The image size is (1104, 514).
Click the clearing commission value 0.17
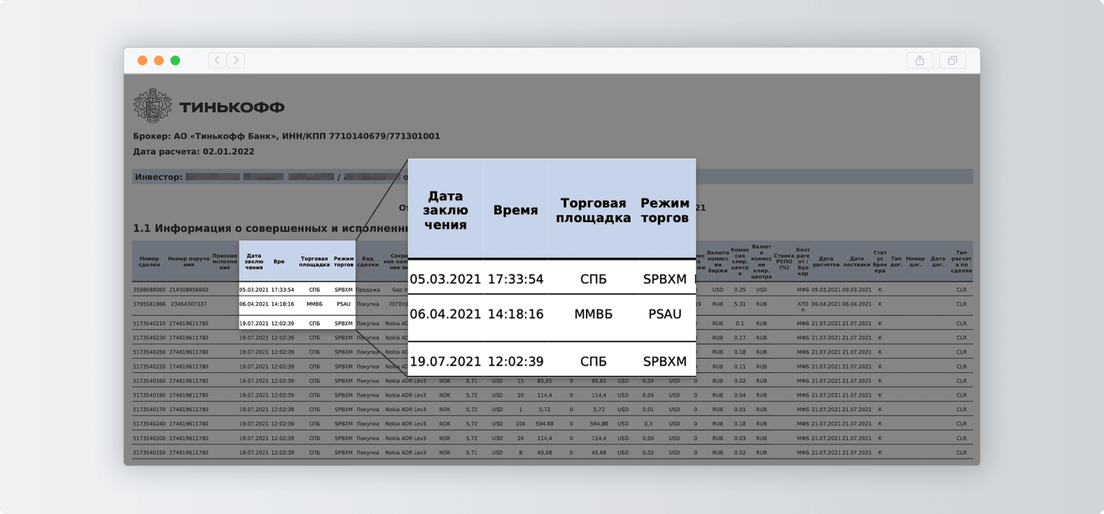(739, 337)
